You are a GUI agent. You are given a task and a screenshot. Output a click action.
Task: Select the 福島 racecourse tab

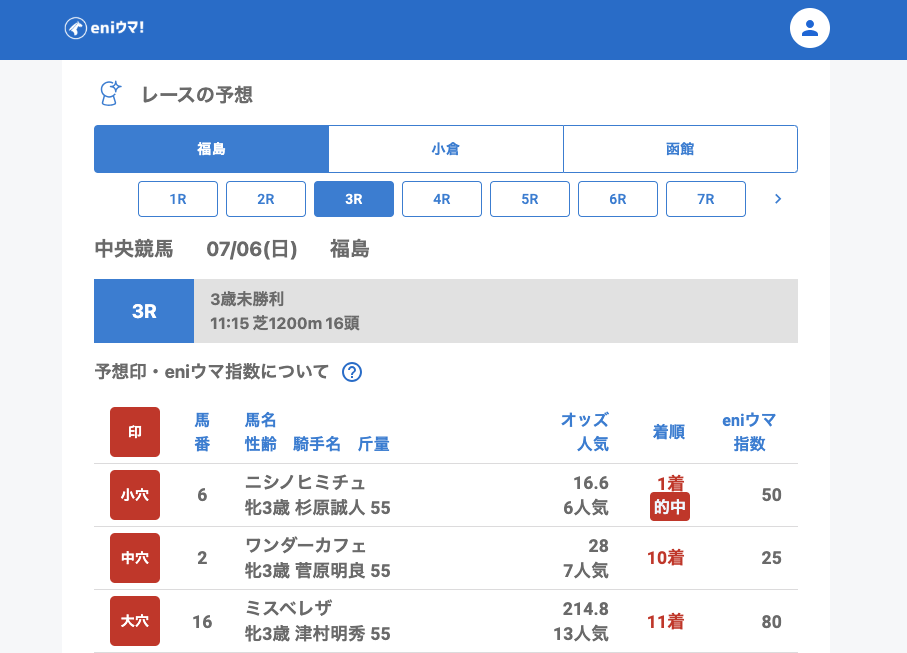tap(211, 149)
